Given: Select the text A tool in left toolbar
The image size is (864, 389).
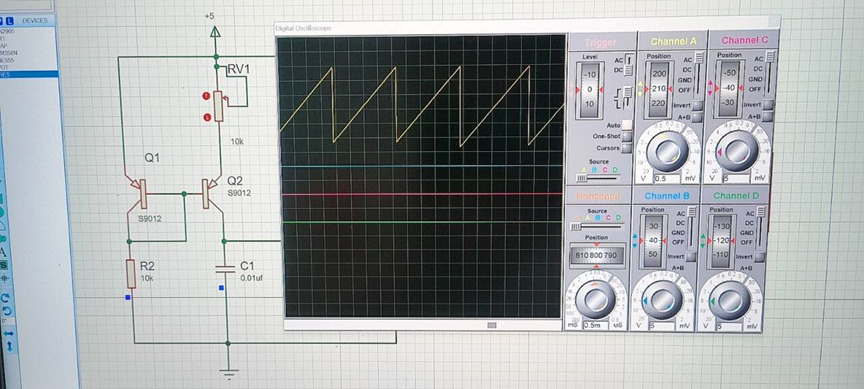Looking at the screenshot, I should 3,252.
